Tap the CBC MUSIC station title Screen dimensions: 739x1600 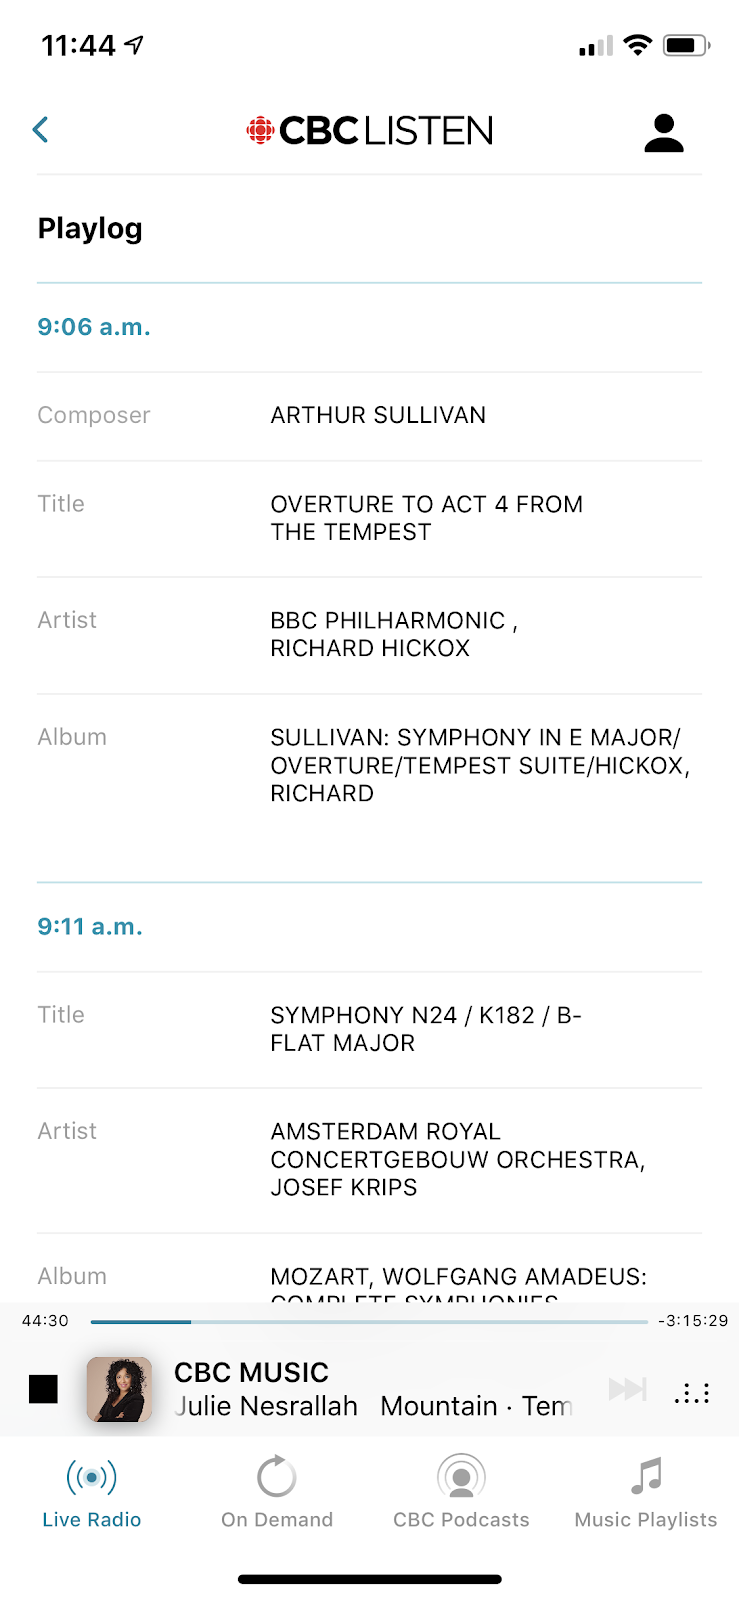(x=251, y=1372)
